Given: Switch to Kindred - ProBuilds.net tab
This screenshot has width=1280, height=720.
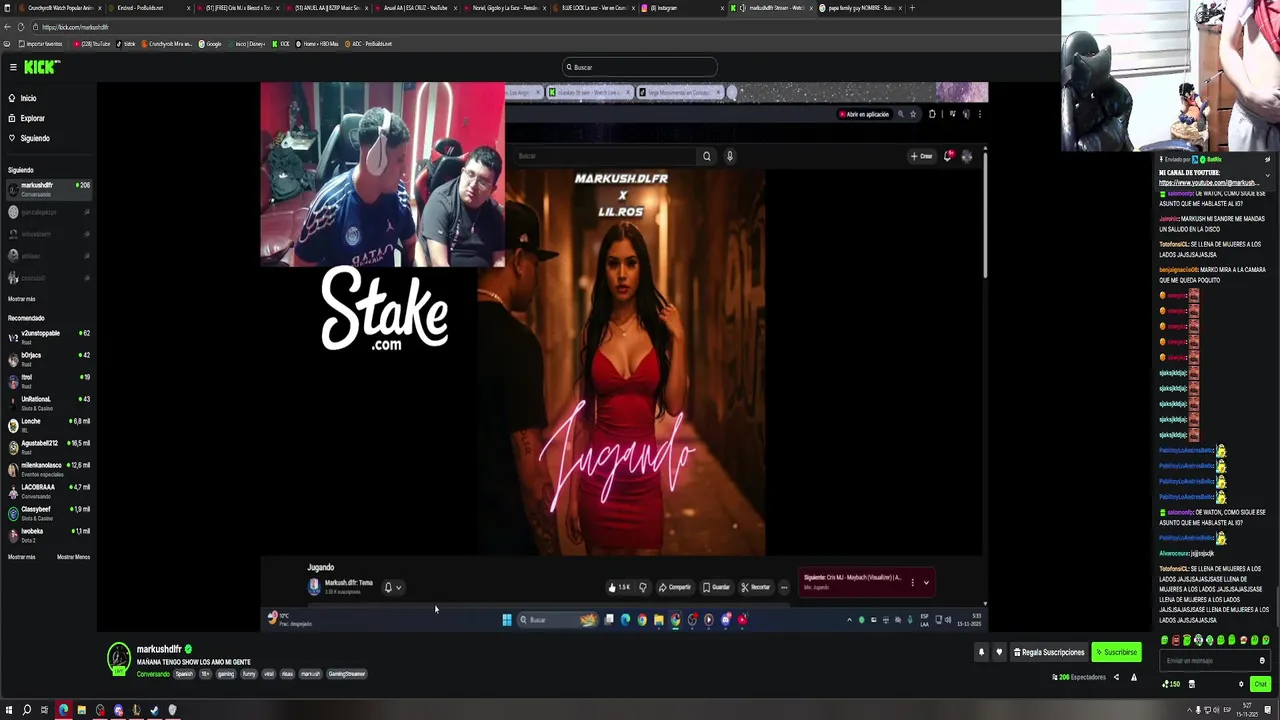Looking at the screenshot, I should pyautogui.click(x=148, y=8).
